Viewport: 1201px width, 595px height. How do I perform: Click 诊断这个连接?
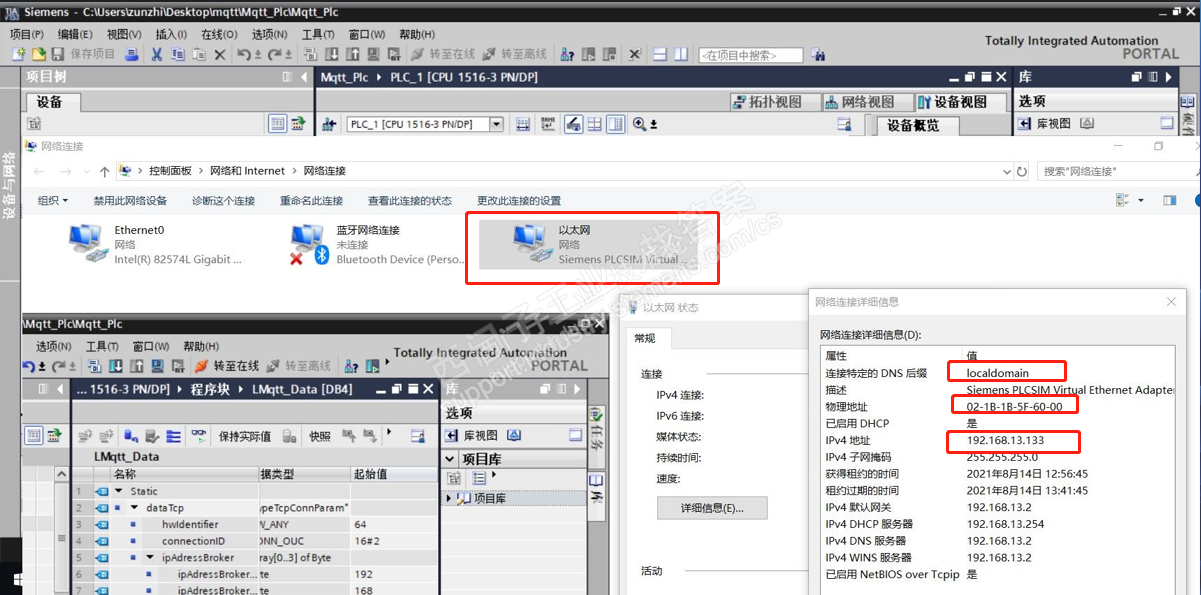223,200
